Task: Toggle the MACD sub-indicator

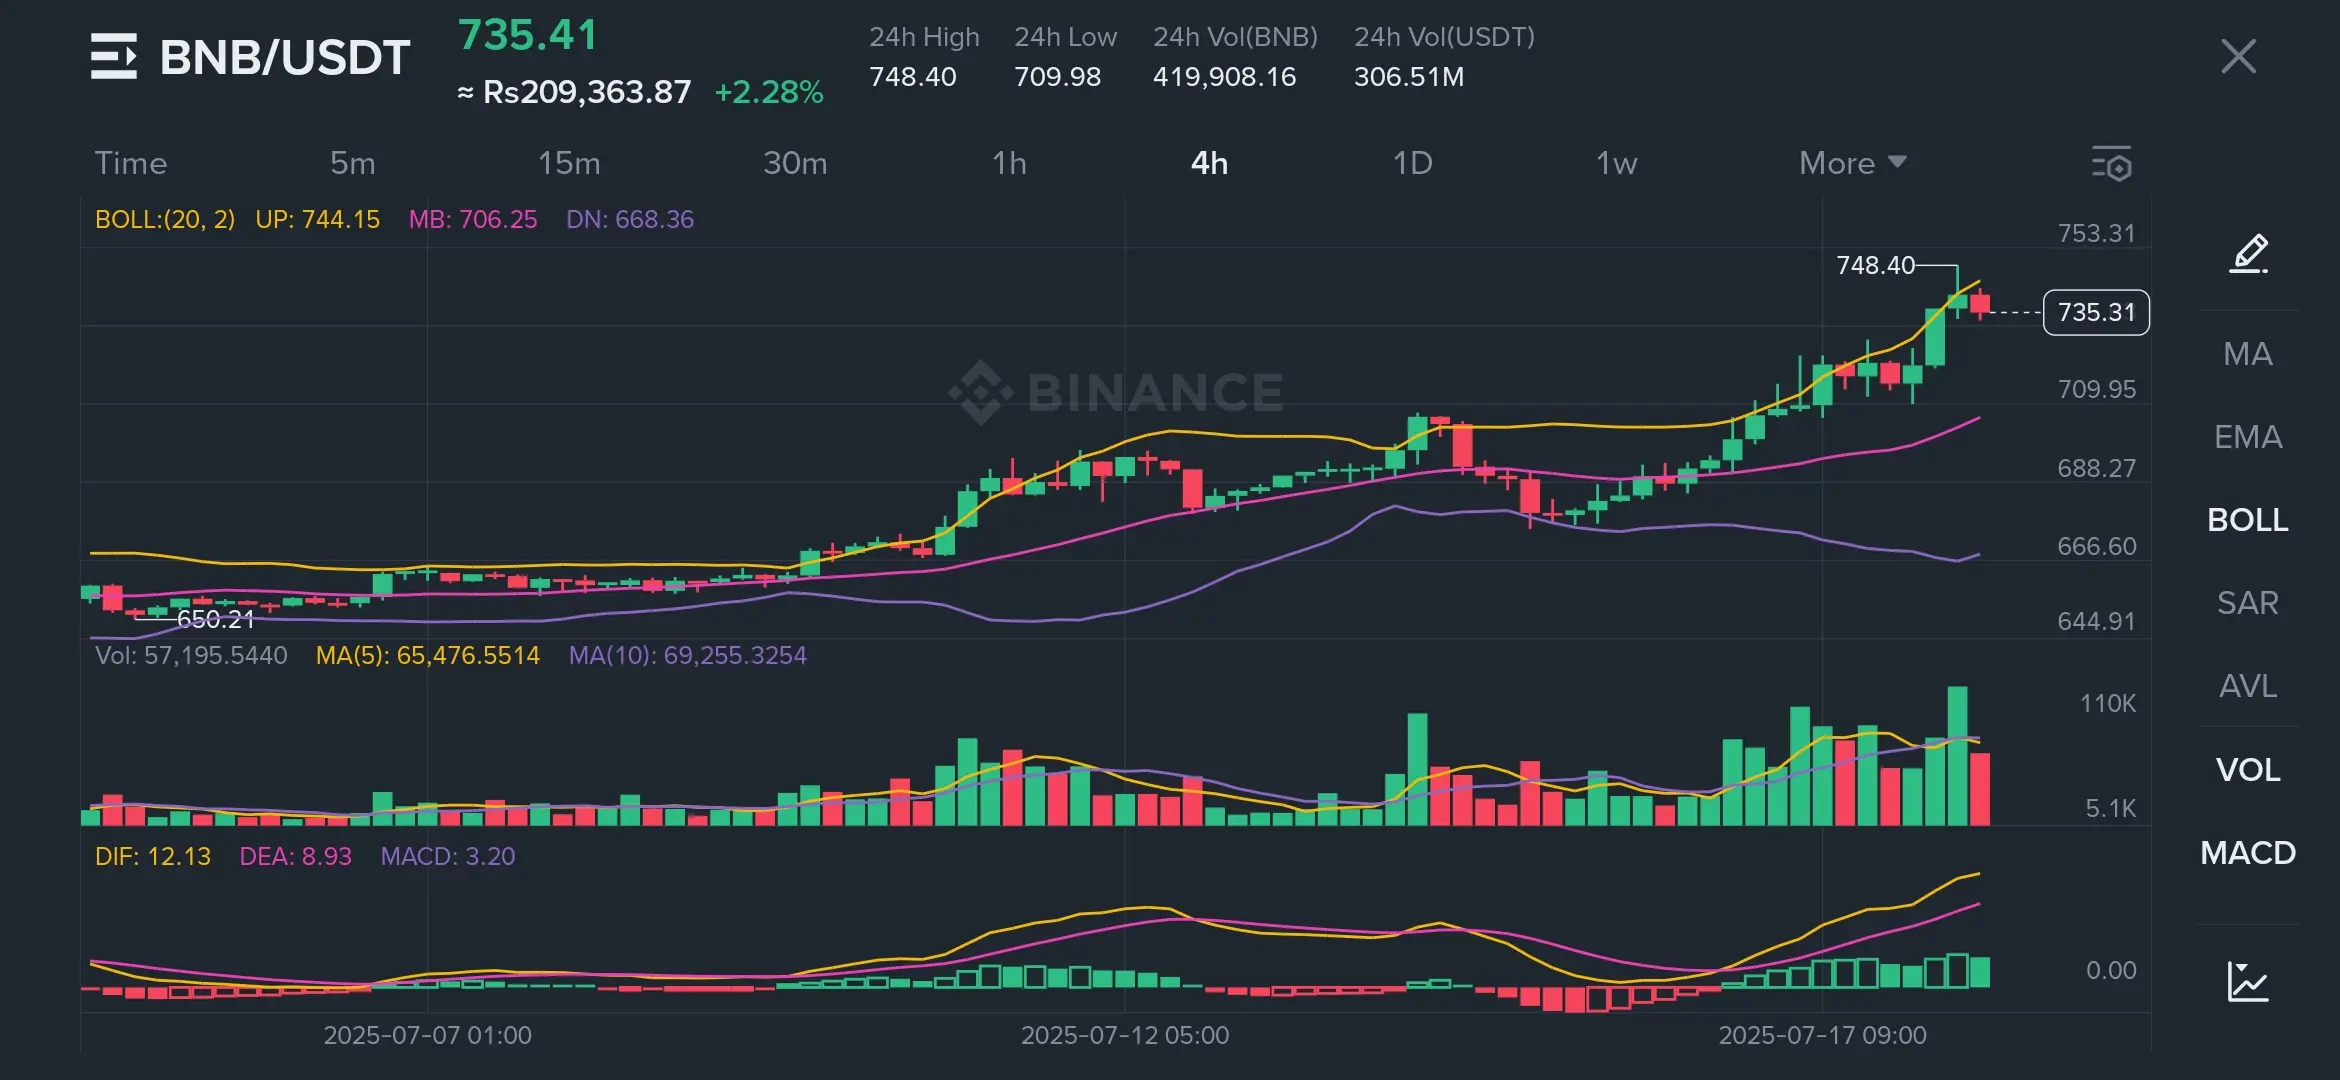Action: [2248, 853]
